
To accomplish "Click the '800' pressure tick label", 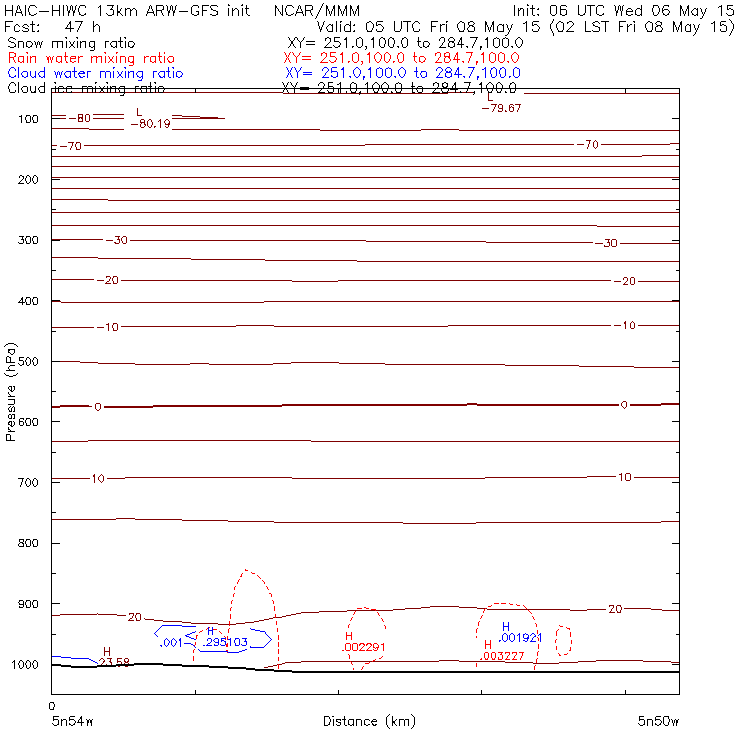I will pos(28,543).
